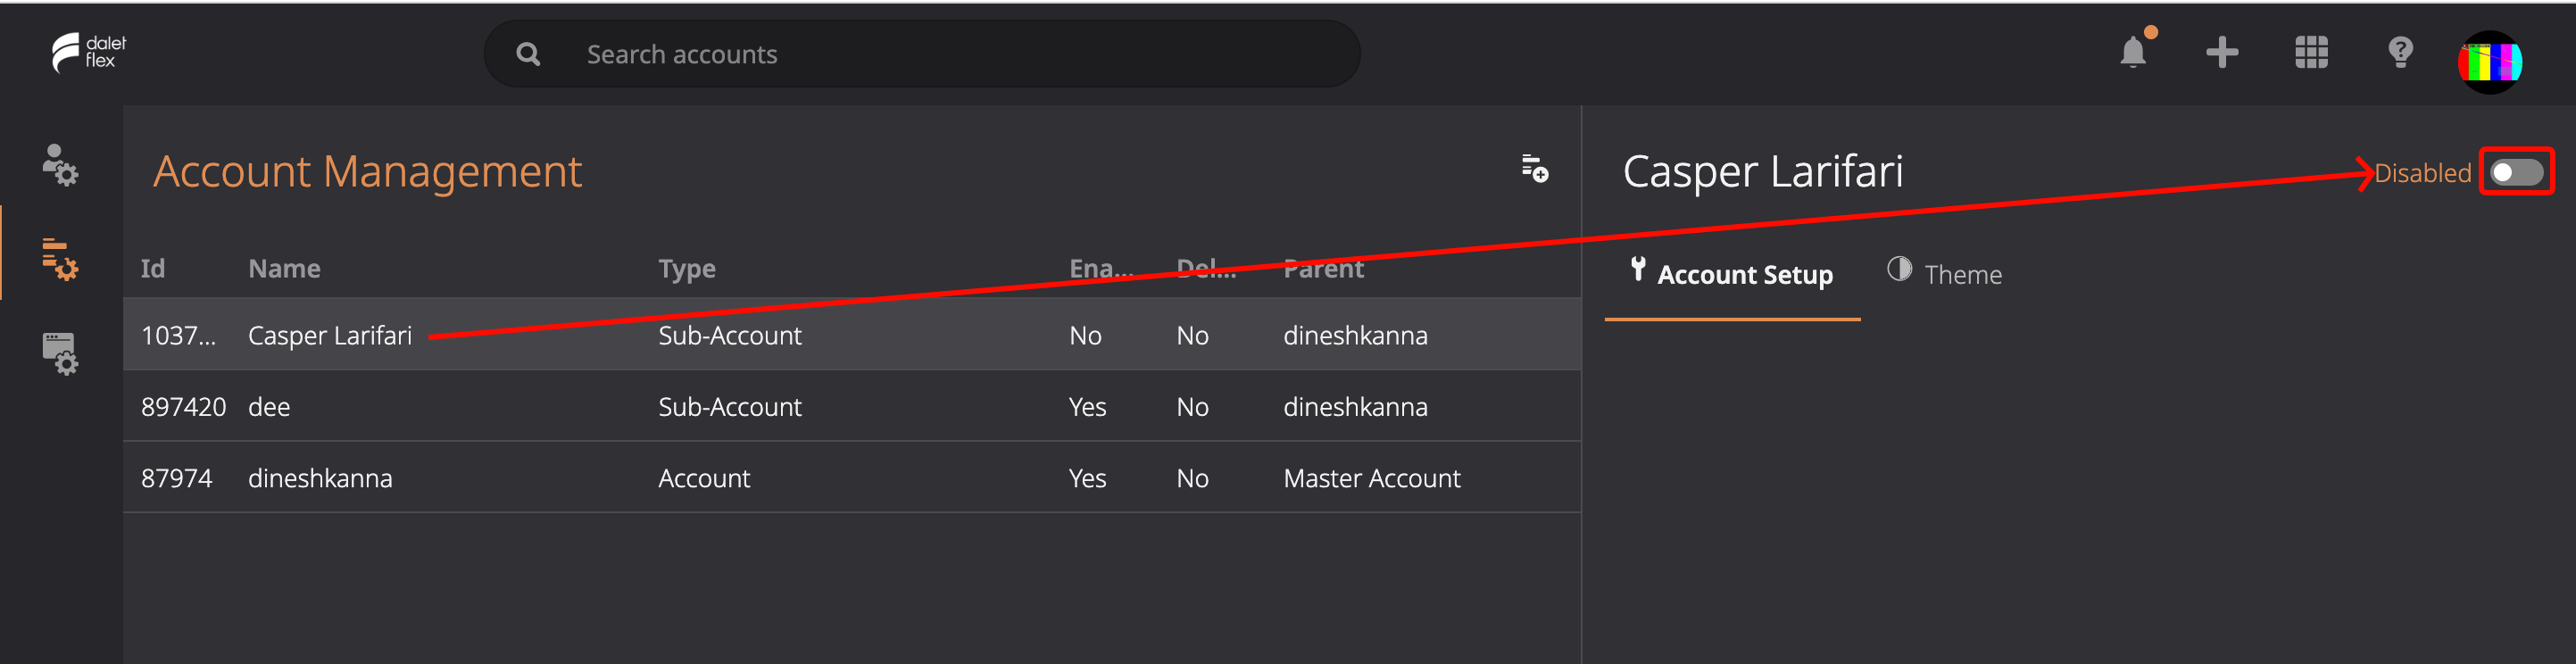Switch to the Account Setup tab
The width and height of the screenshot is (2576, 664).
[1732, 274]
